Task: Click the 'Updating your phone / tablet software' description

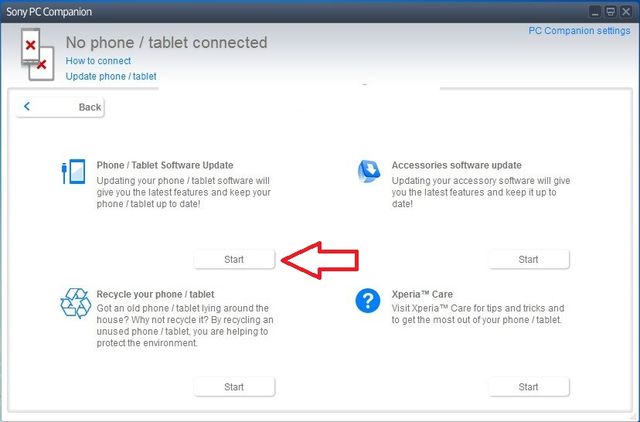Action: tap(184, 192)
